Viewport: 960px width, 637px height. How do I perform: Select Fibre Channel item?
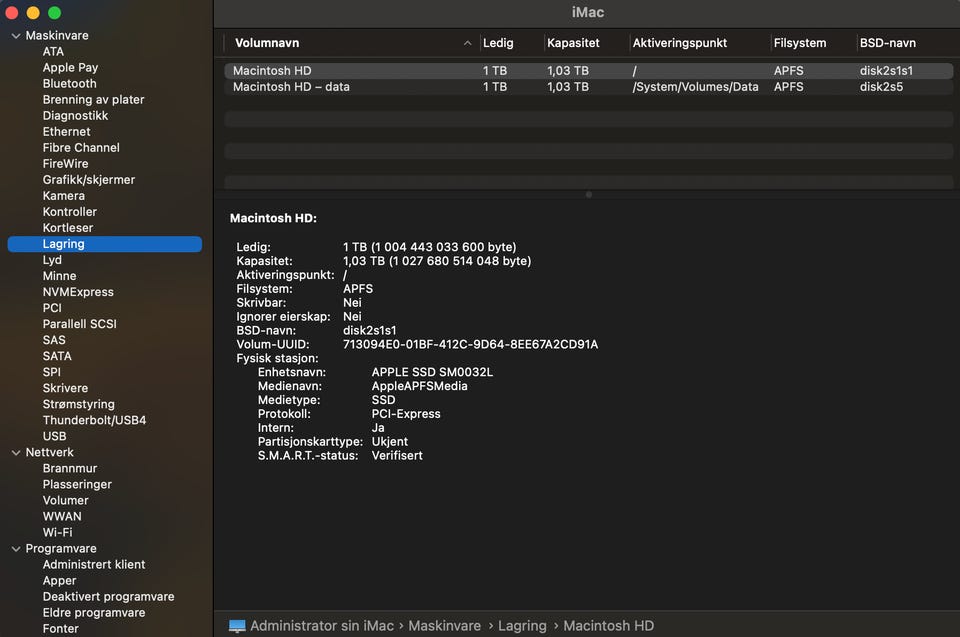[81, 148]
